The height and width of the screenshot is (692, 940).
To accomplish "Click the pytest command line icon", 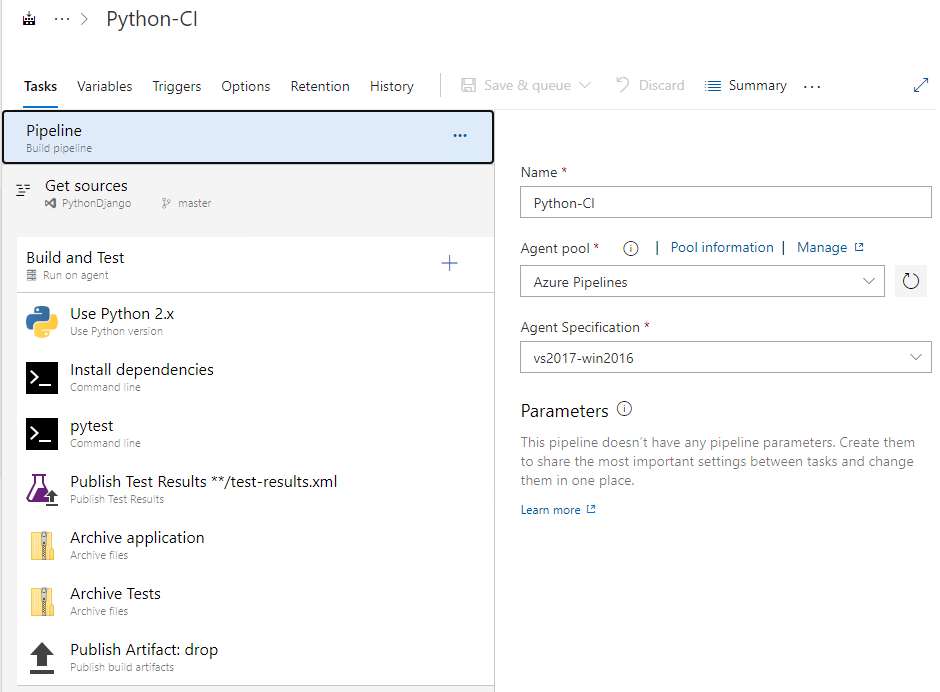I will 42,434.
